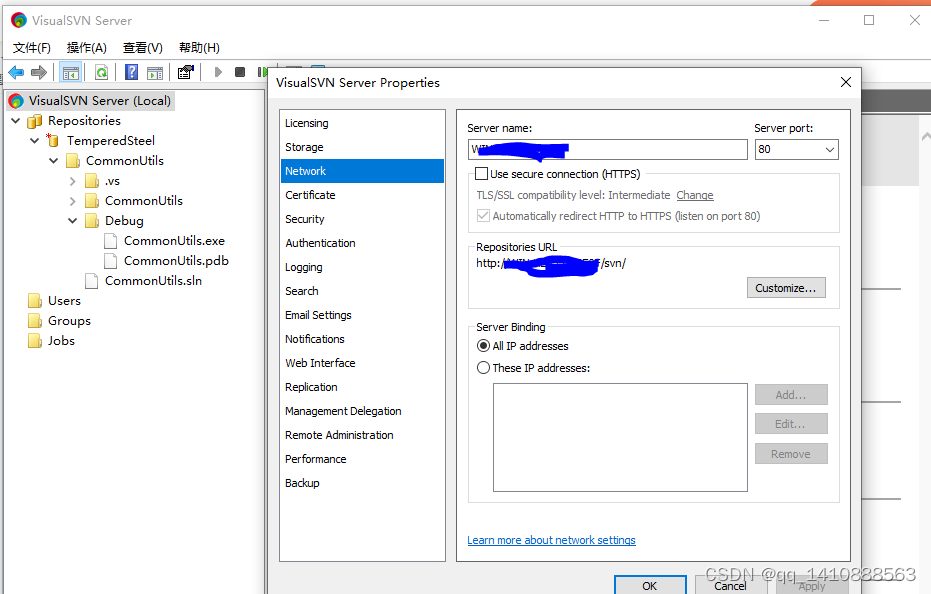Open the Email Settings page
931x594 pixels.
362,315
